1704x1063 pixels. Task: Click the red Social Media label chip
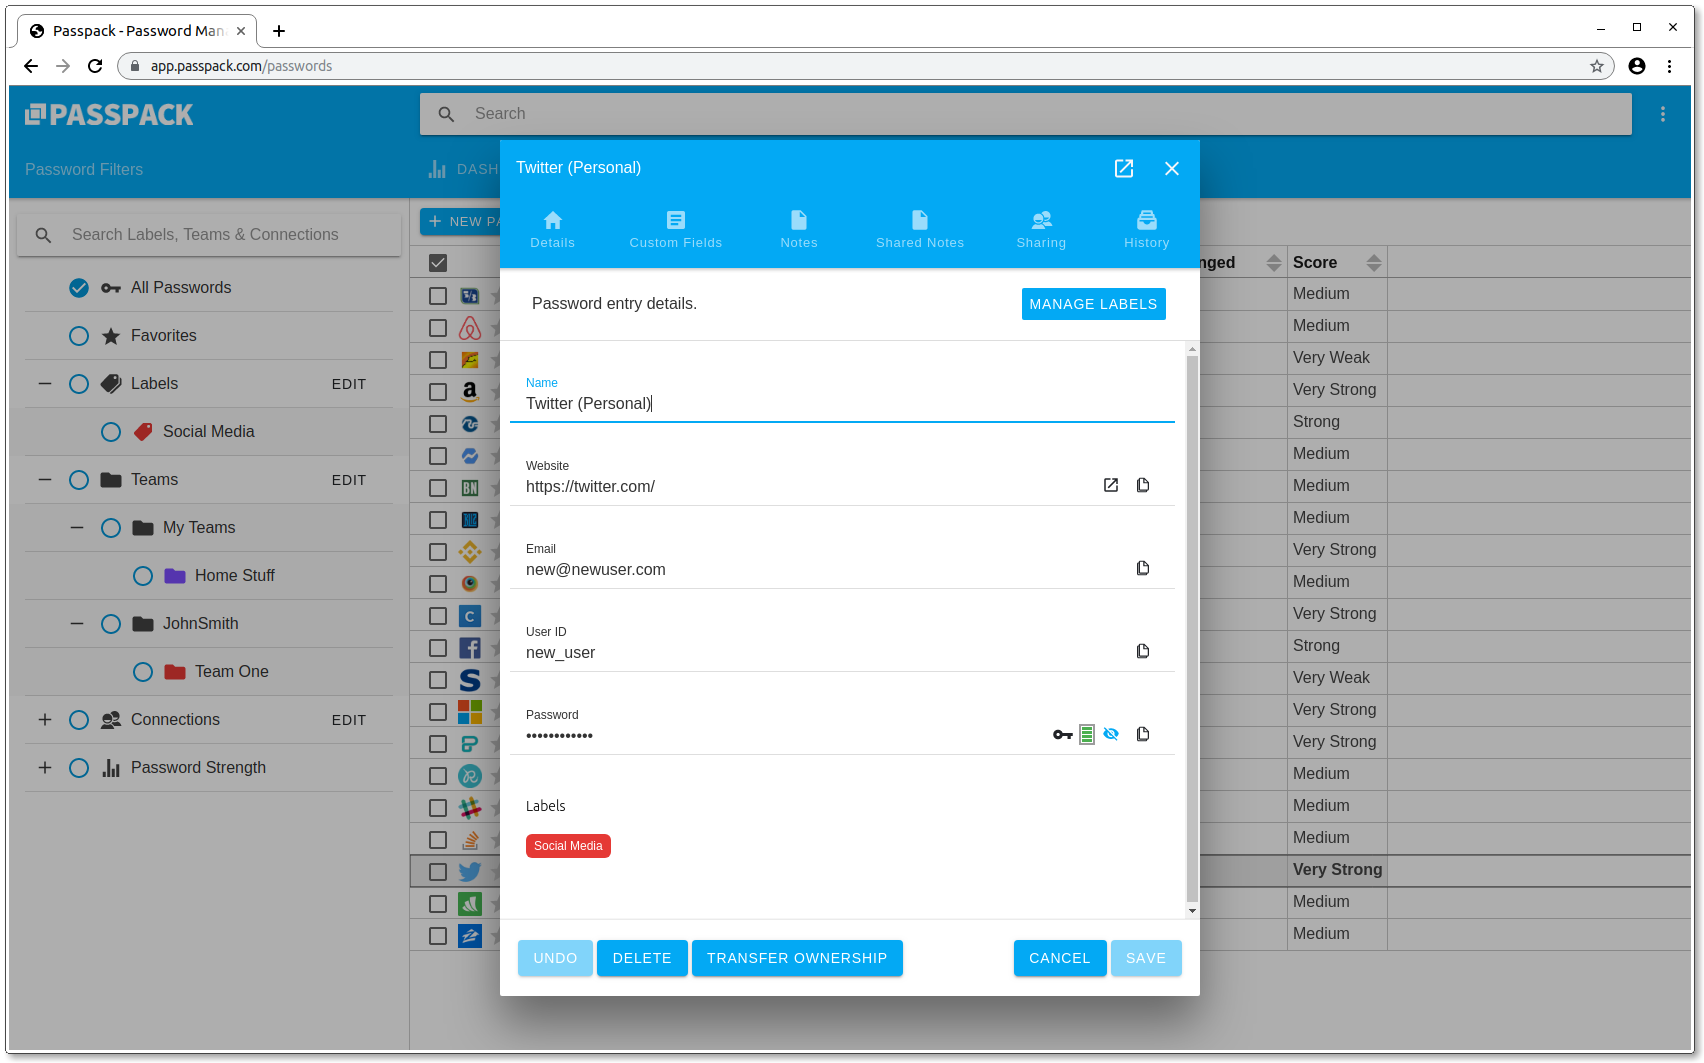[x=568, y=846]
